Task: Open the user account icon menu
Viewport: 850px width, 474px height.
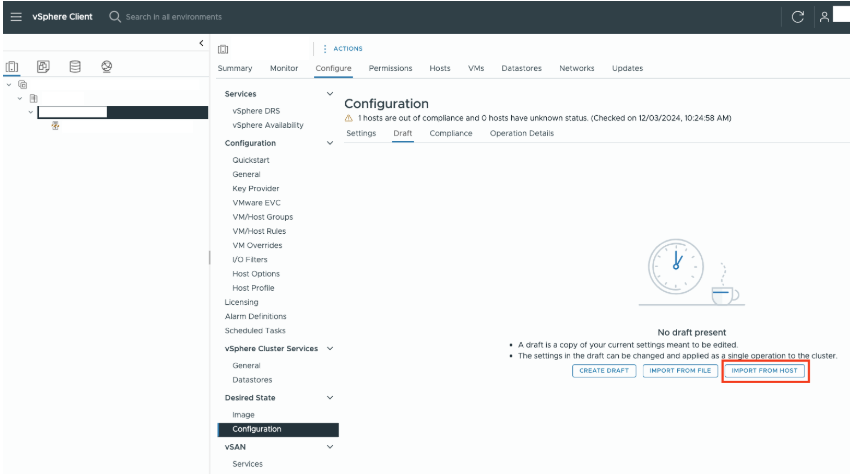Action: point(824,17)
